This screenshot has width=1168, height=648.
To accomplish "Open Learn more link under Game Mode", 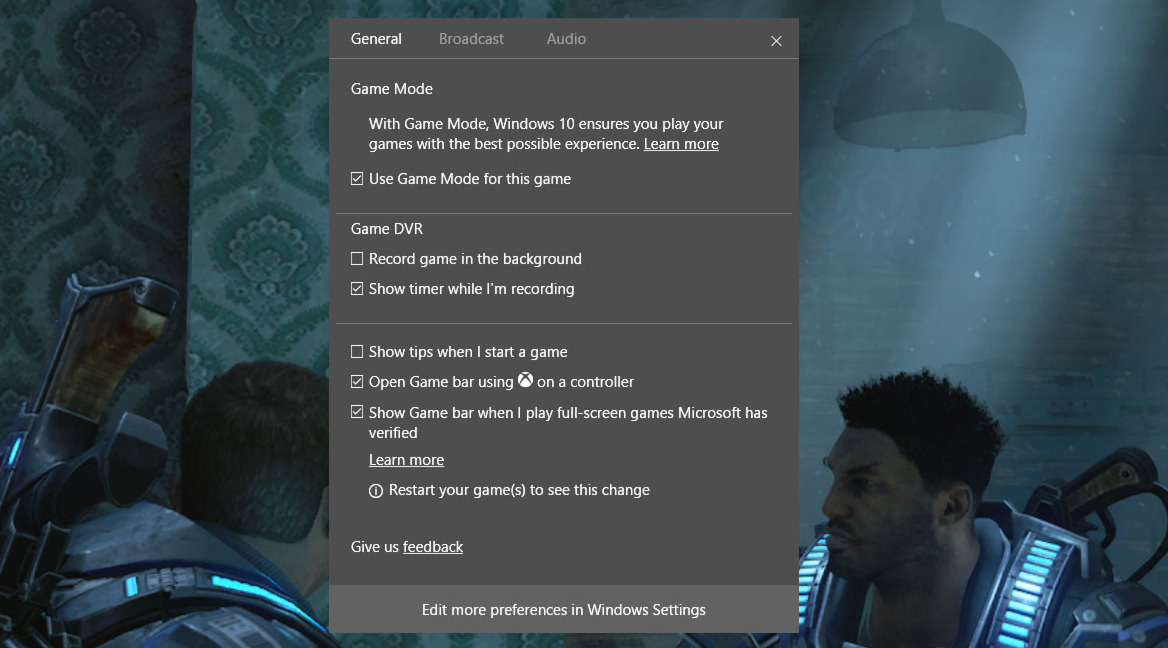I will (x=681, y=144).
